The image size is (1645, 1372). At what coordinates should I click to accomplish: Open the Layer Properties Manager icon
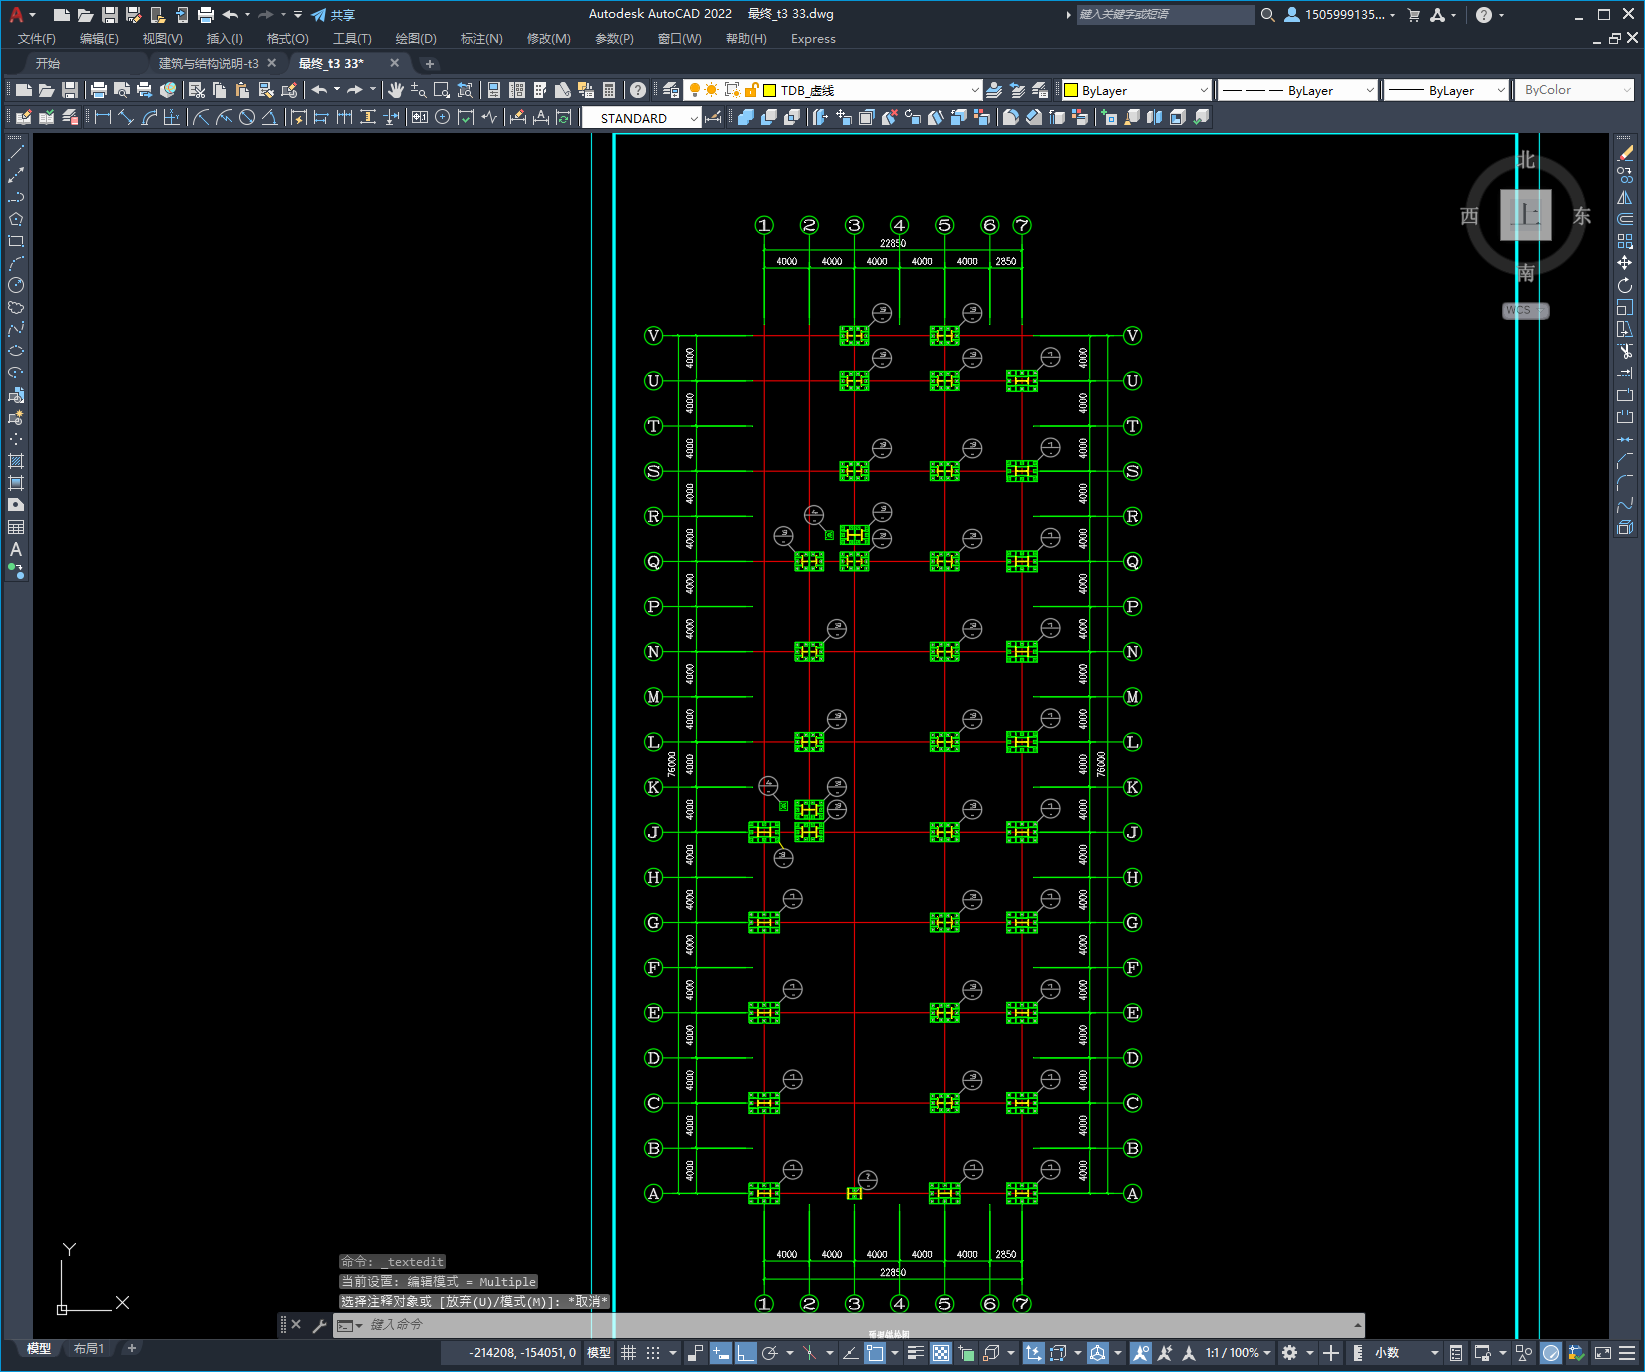(x=671, y=90)
